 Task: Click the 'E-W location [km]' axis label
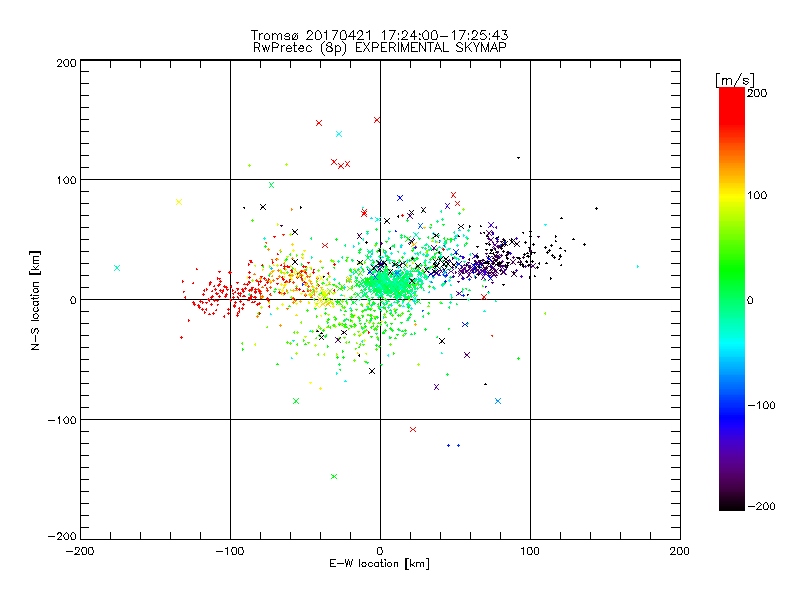(379, 564)
